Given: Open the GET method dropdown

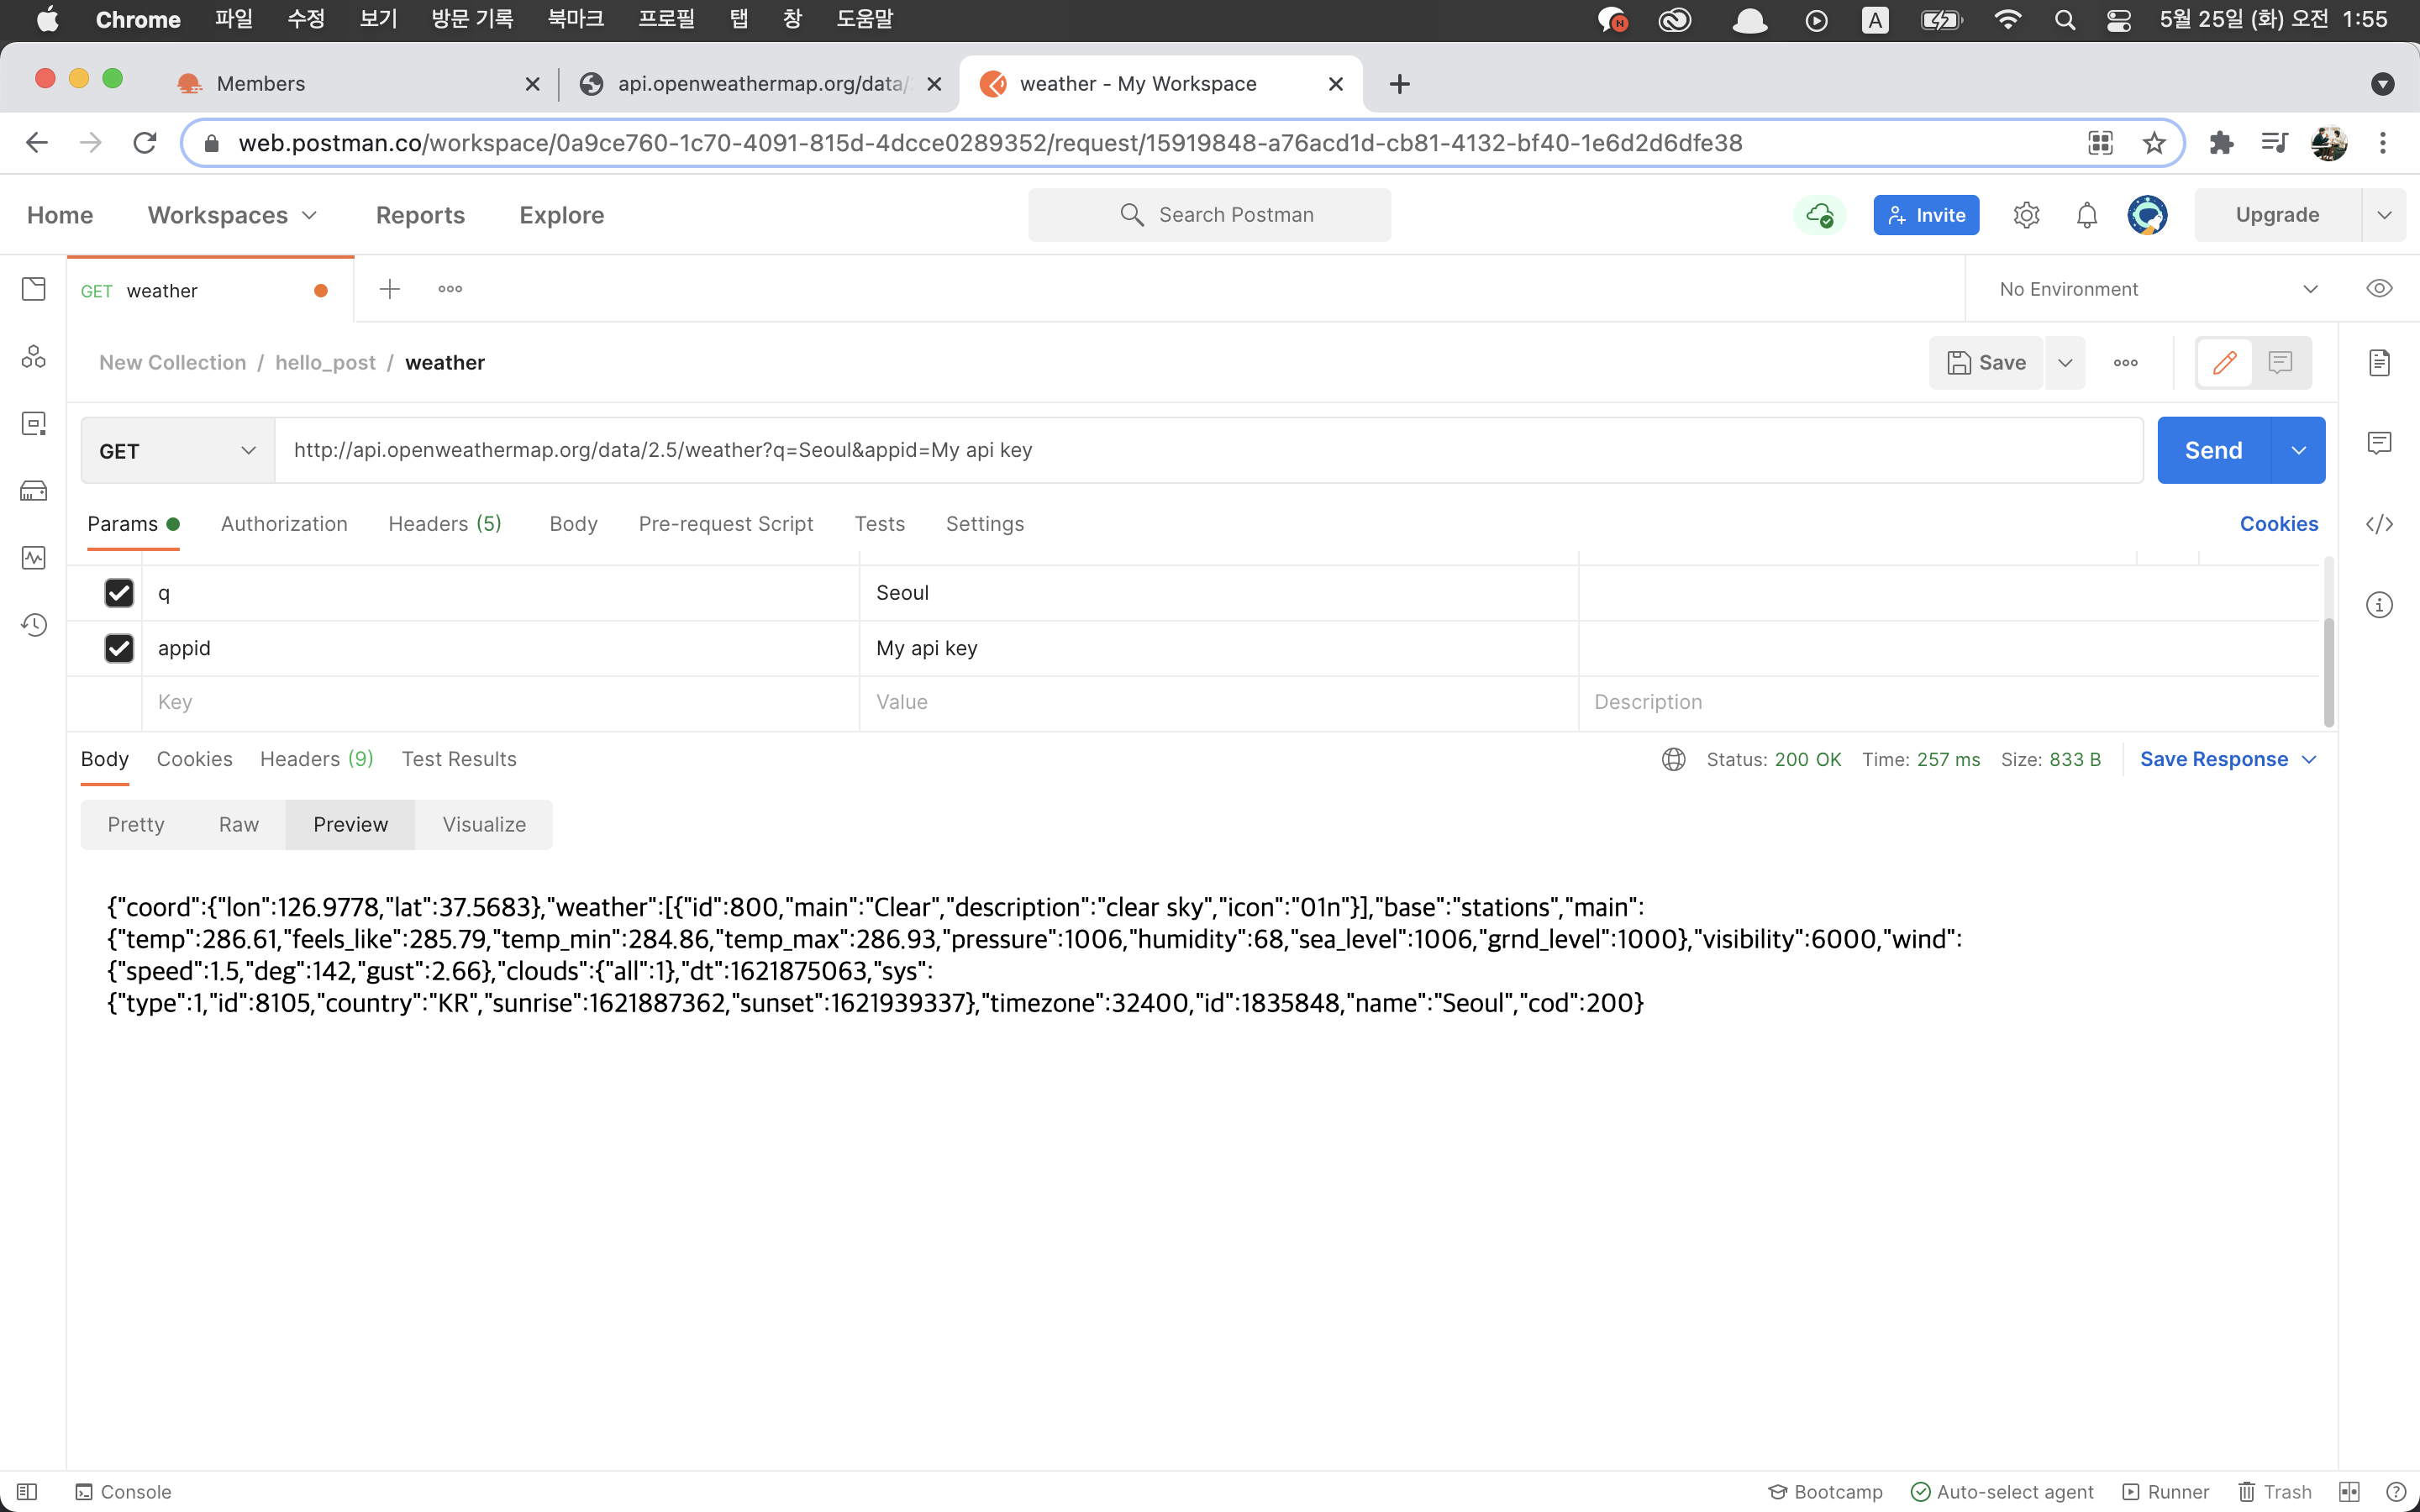Looking at the screenshot, I should (x=177, y=451).
